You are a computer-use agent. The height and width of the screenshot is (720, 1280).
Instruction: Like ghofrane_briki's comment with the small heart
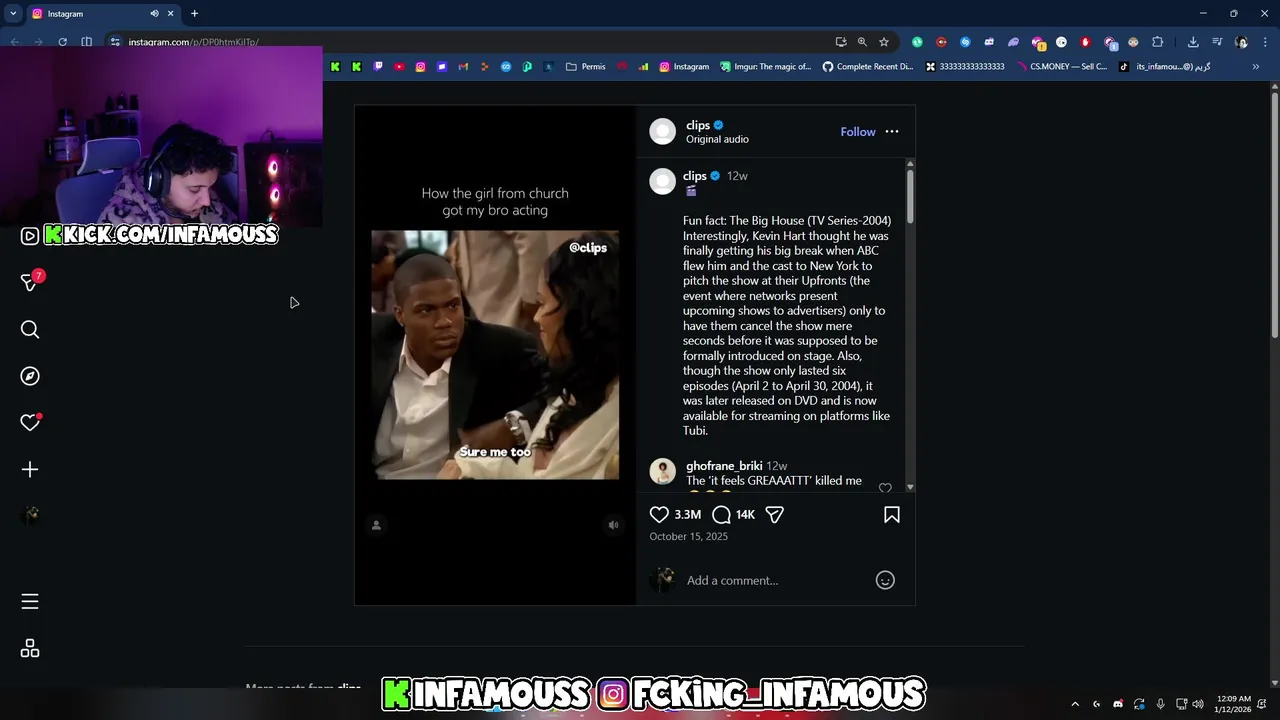click(885, 488)
